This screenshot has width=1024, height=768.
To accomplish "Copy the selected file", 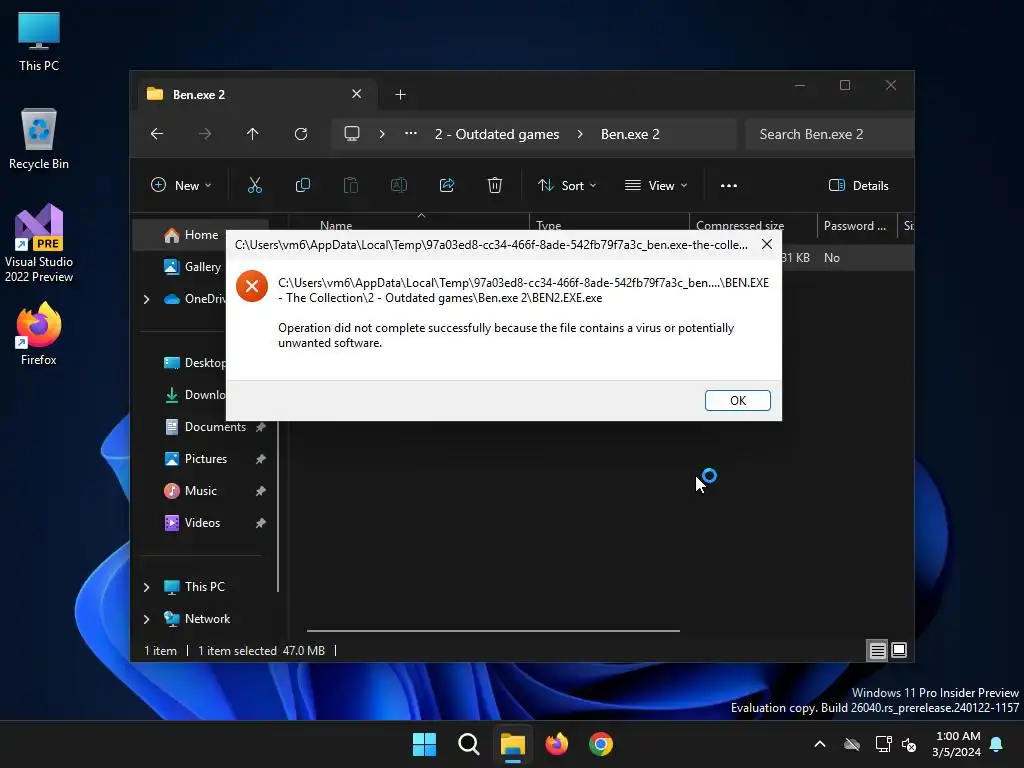I will pos(302,185).
